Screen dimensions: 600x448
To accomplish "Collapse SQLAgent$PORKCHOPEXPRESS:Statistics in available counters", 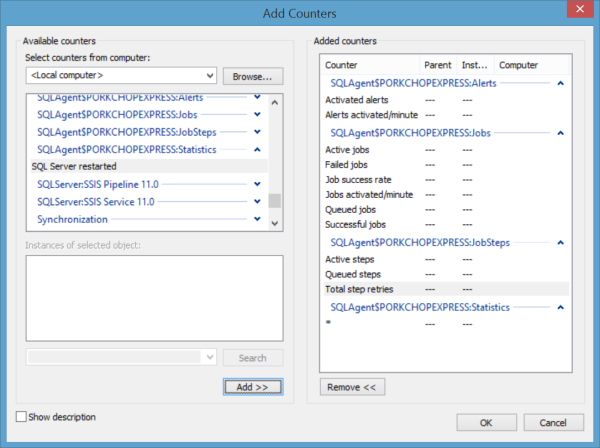I will click(257, 150).
